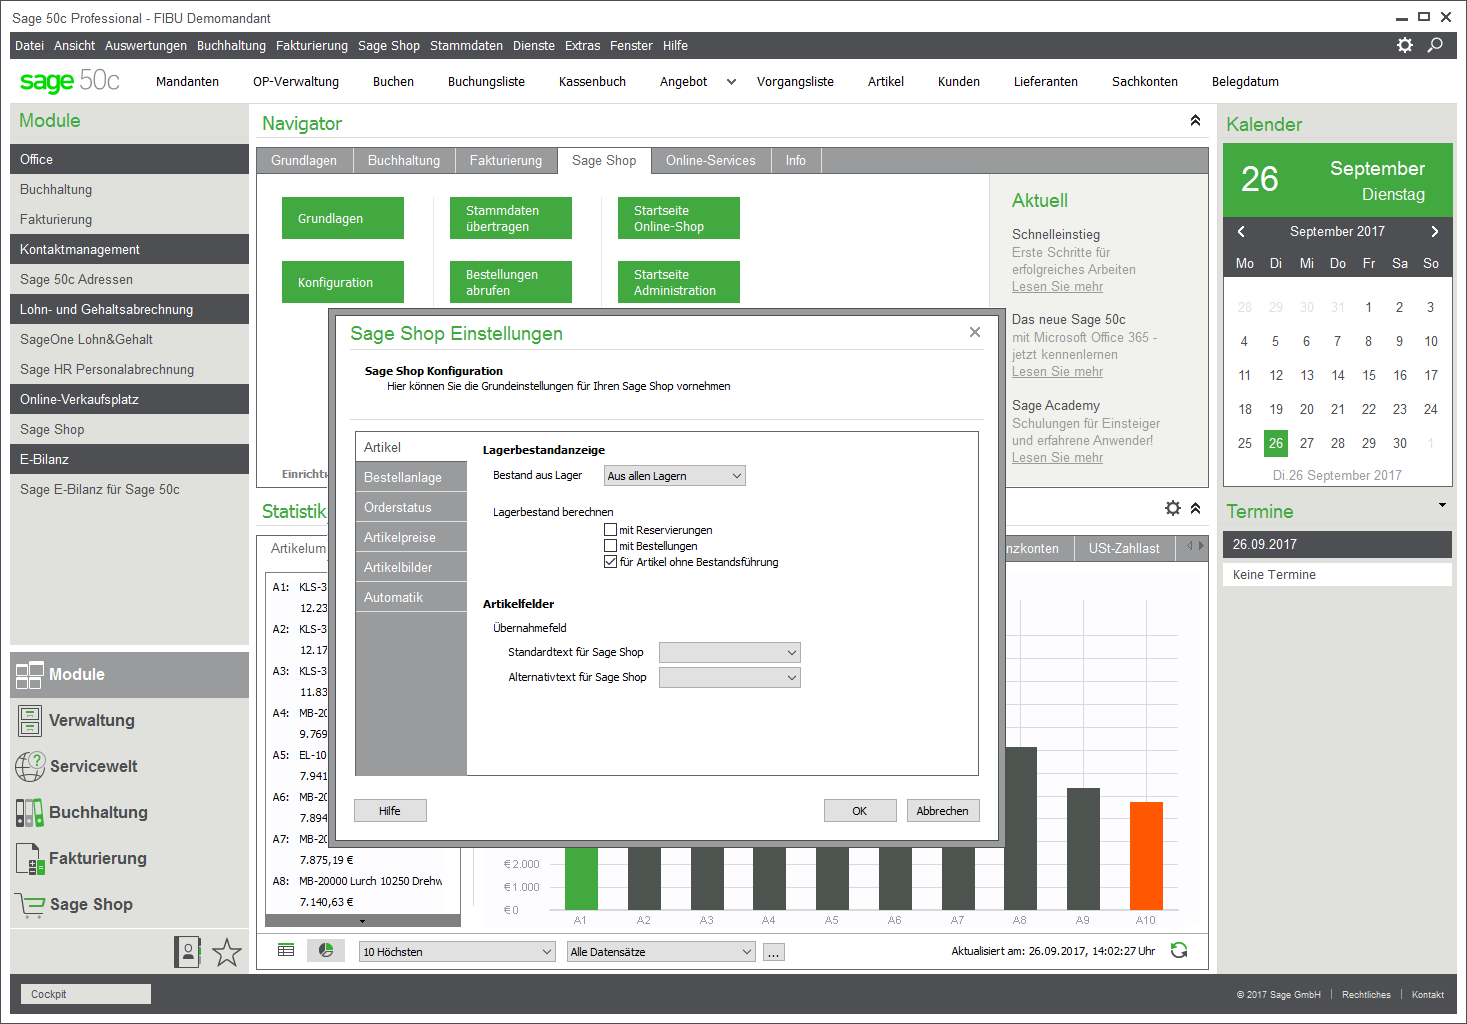Screen dimensions: 1467x1024
Task: Switch to table view icon
Action: pos(286,950)
